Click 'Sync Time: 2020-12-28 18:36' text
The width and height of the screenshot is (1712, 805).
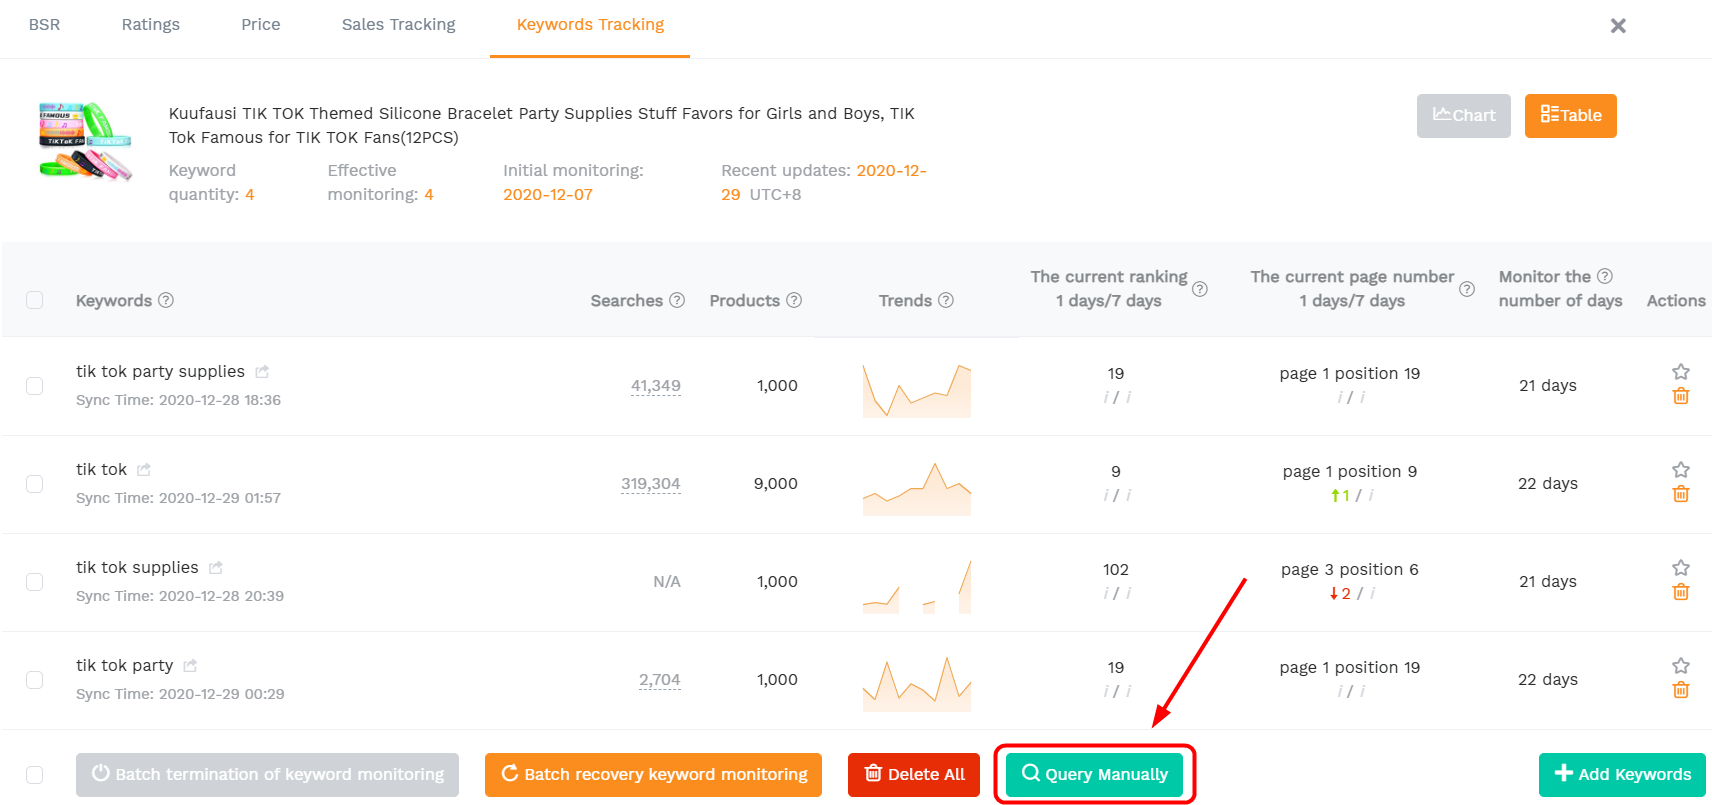coord(179,400)
